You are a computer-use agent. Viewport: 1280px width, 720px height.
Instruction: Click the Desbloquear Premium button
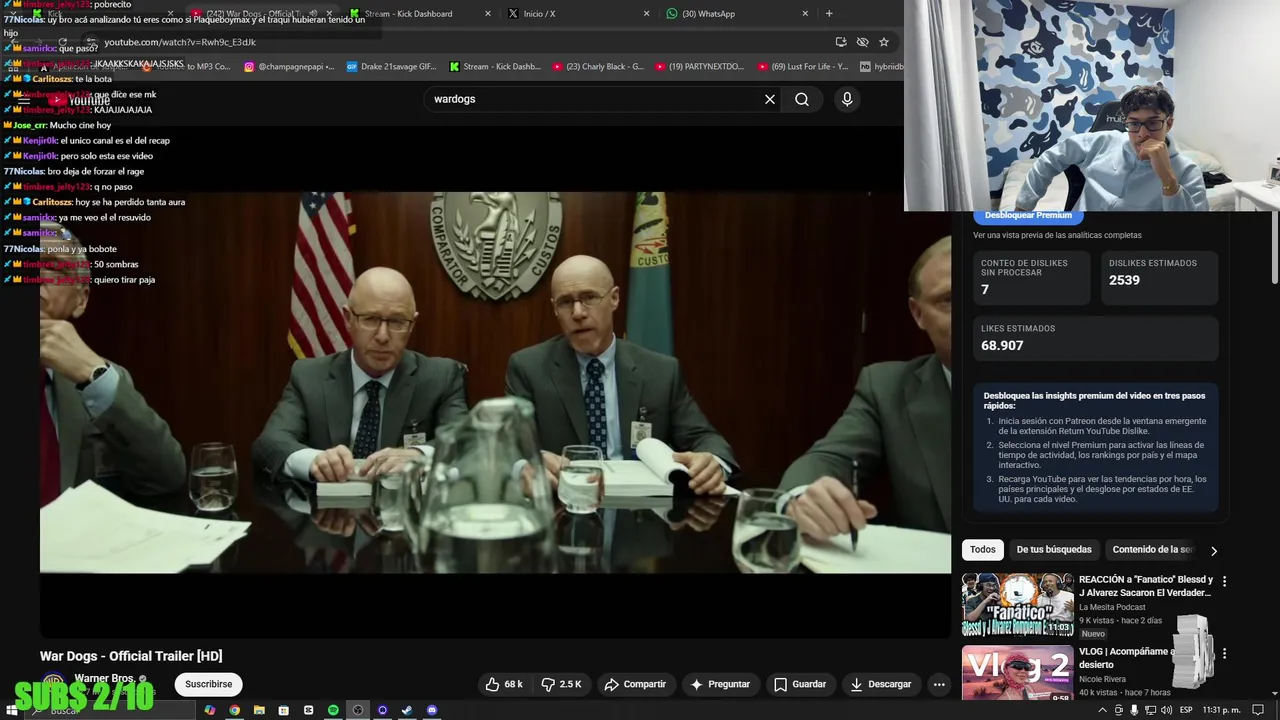1028,215
